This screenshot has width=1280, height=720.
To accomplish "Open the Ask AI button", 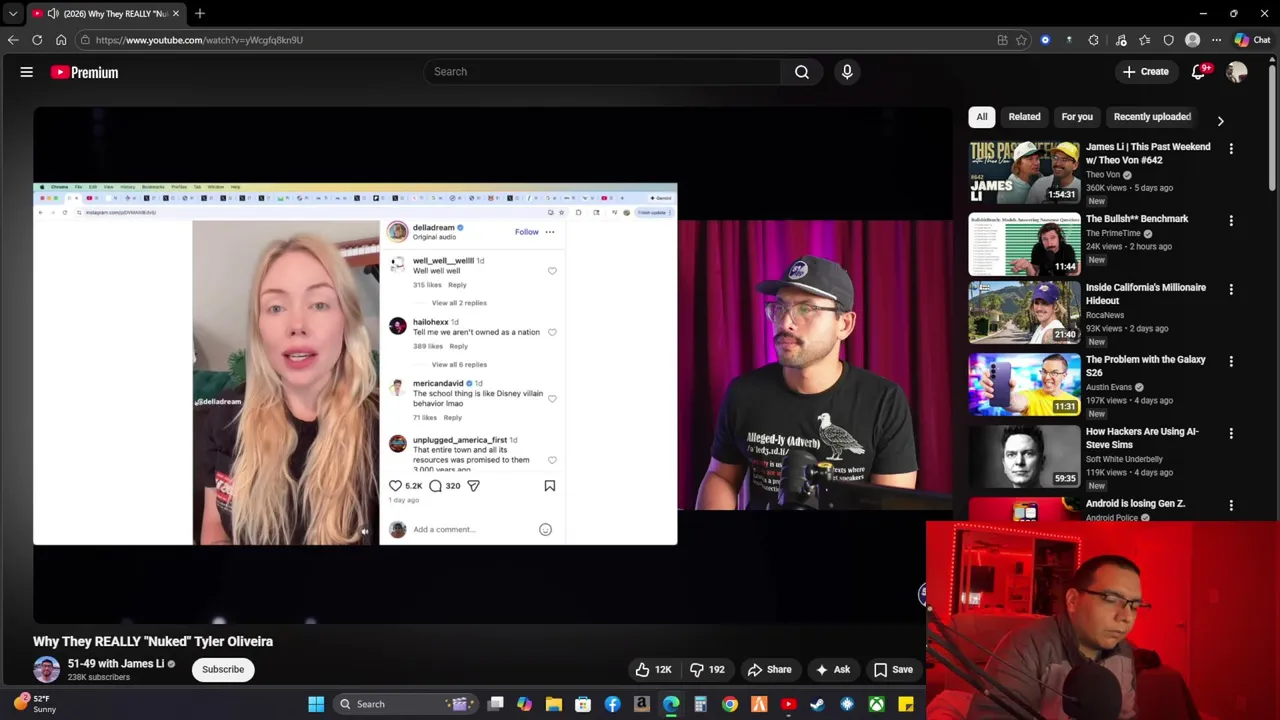I will [833, 670].
